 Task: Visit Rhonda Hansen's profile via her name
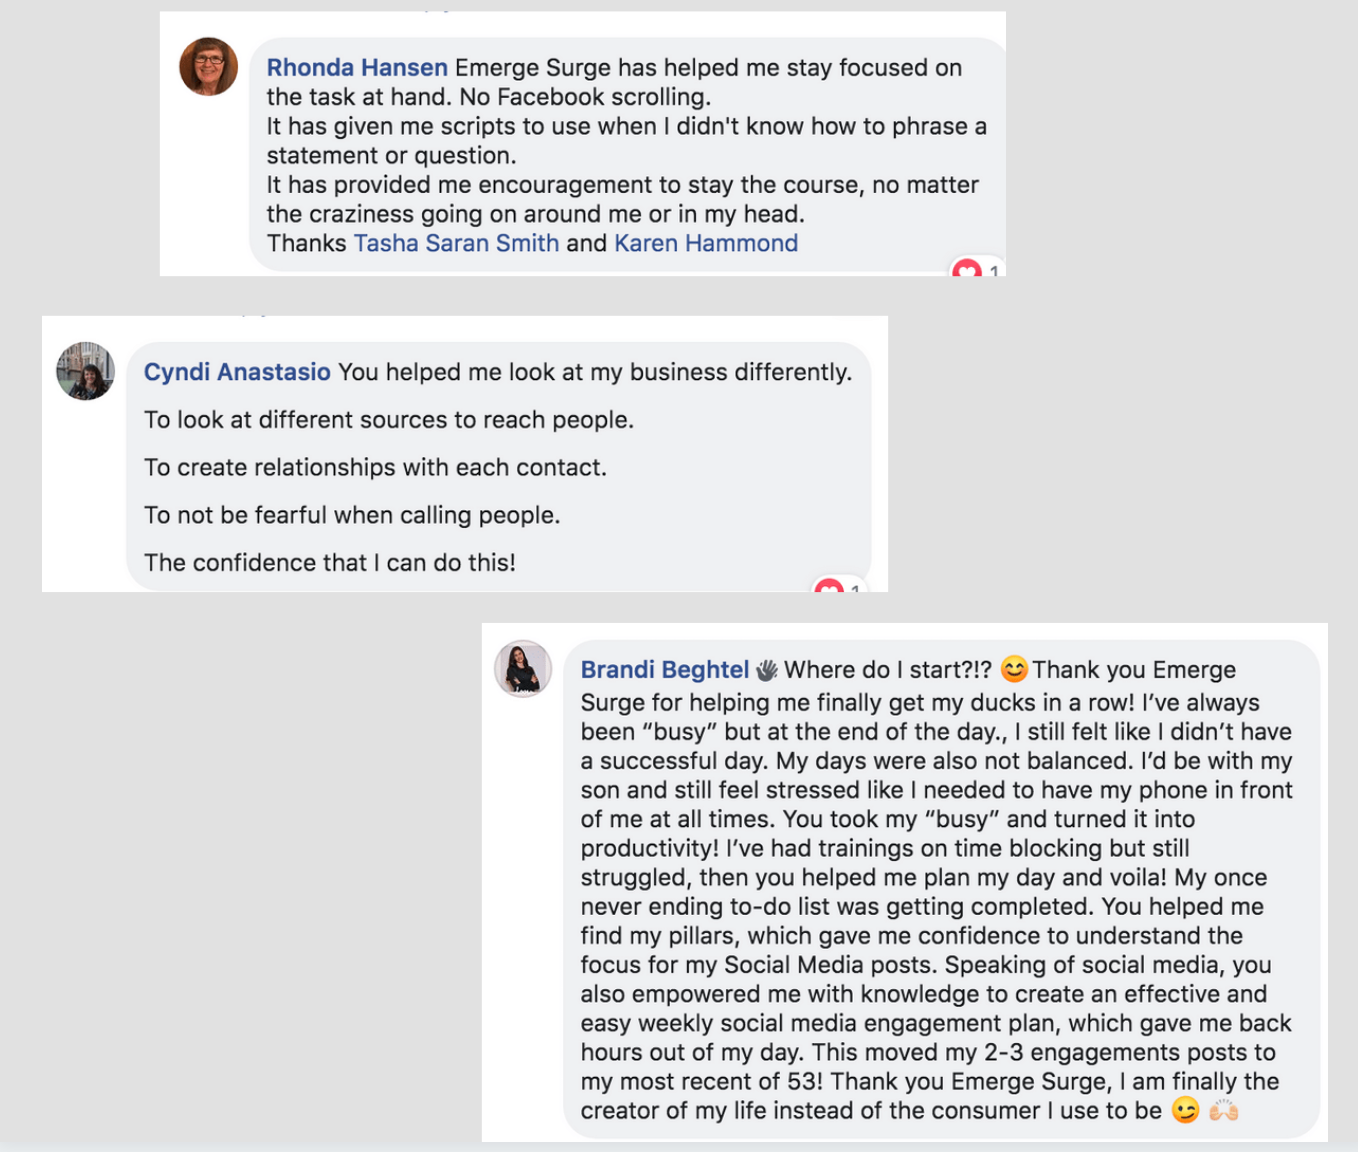point(357,68)
